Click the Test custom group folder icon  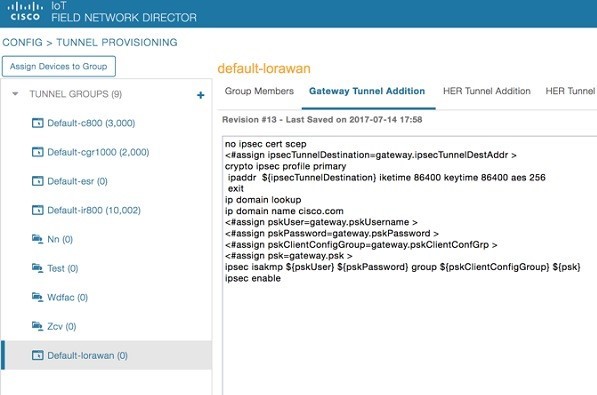(37, 268)
